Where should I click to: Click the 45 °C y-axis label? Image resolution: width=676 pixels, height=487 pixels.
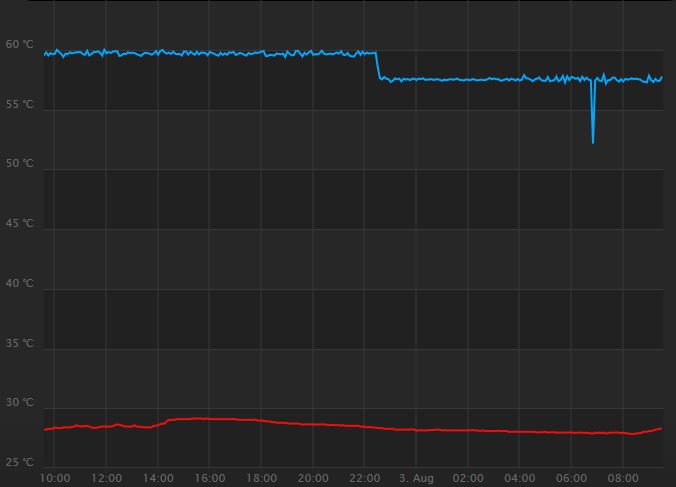(19, 224)
